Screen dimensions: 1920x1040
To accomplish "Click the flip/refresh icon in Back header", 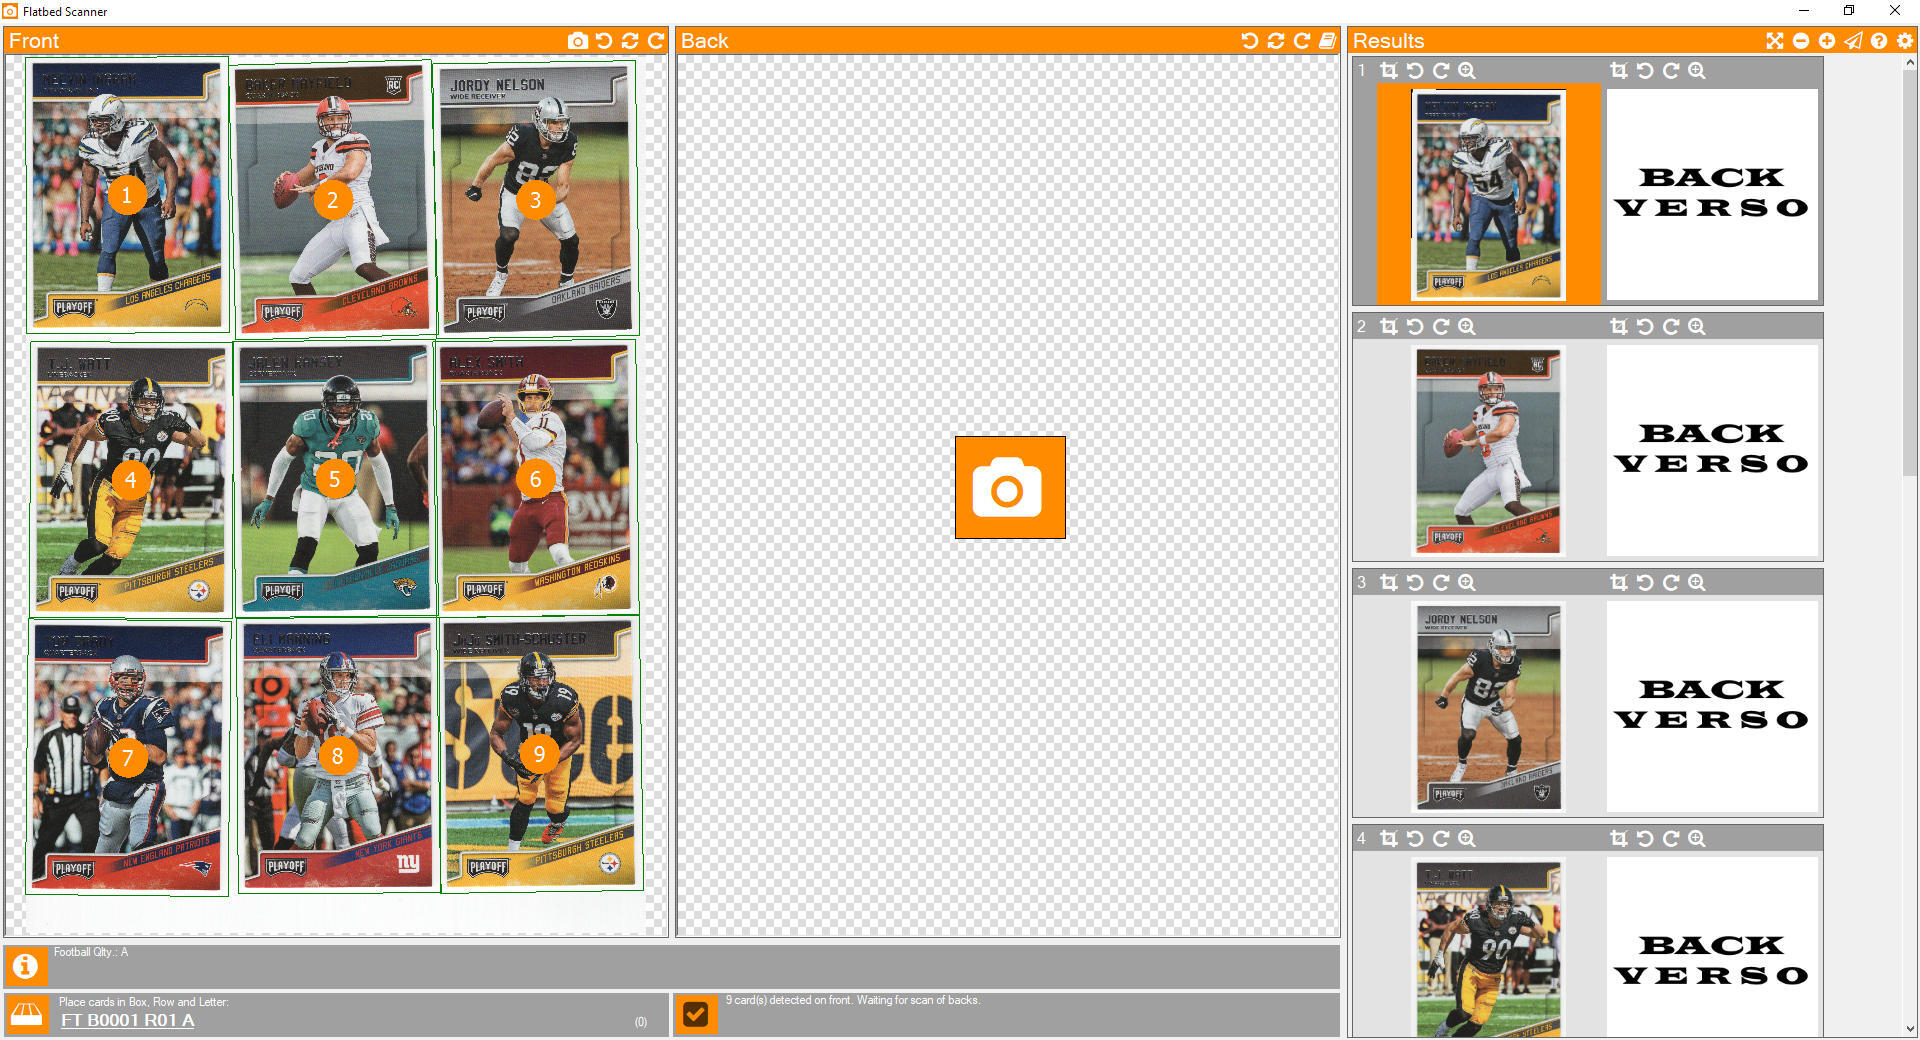I will pos(1276,41).
